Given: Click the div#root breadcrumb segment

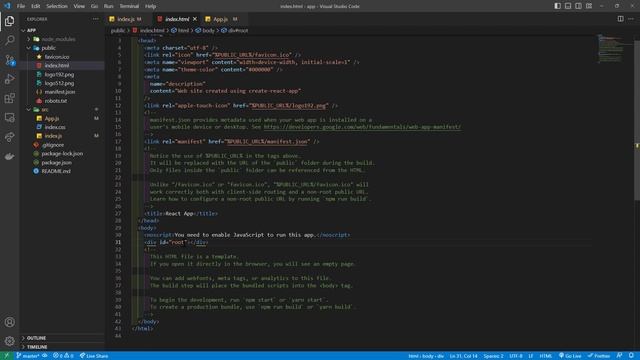Looking at the screenshot, I should click(x=238, y=30).
